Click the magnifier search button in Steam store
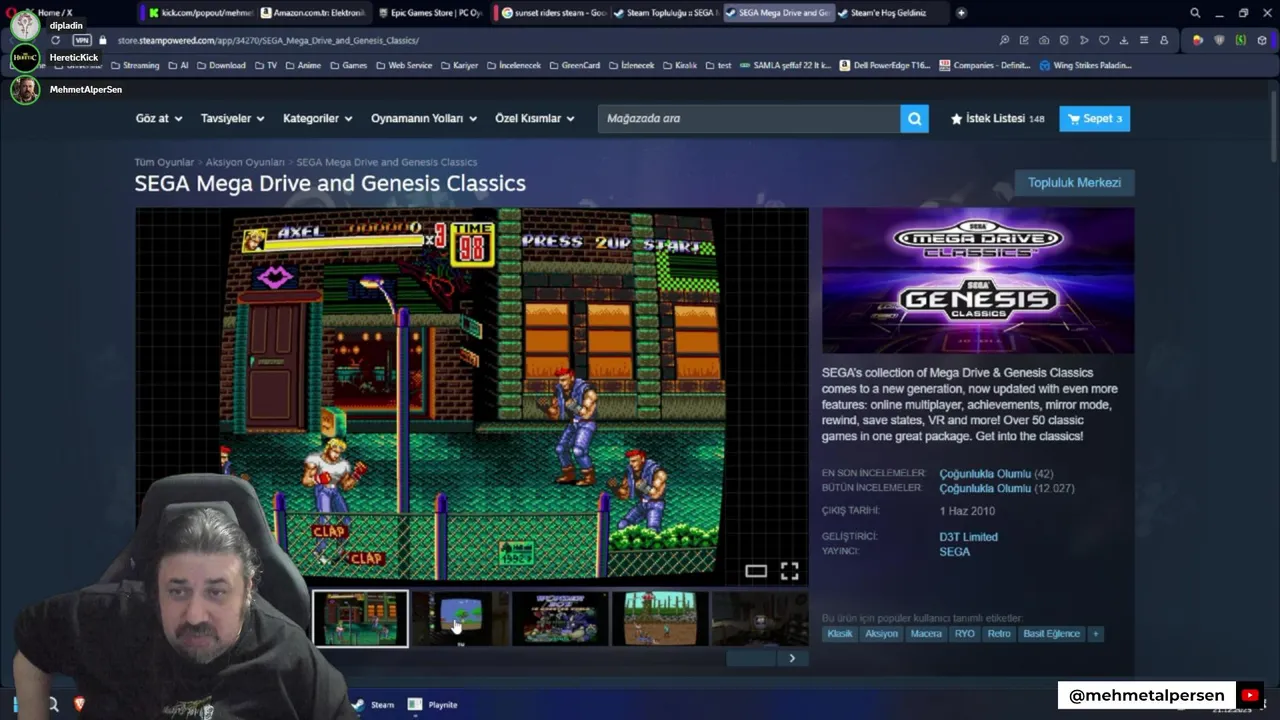Viewport: 1280px width, 720px height. pos(914,119)
